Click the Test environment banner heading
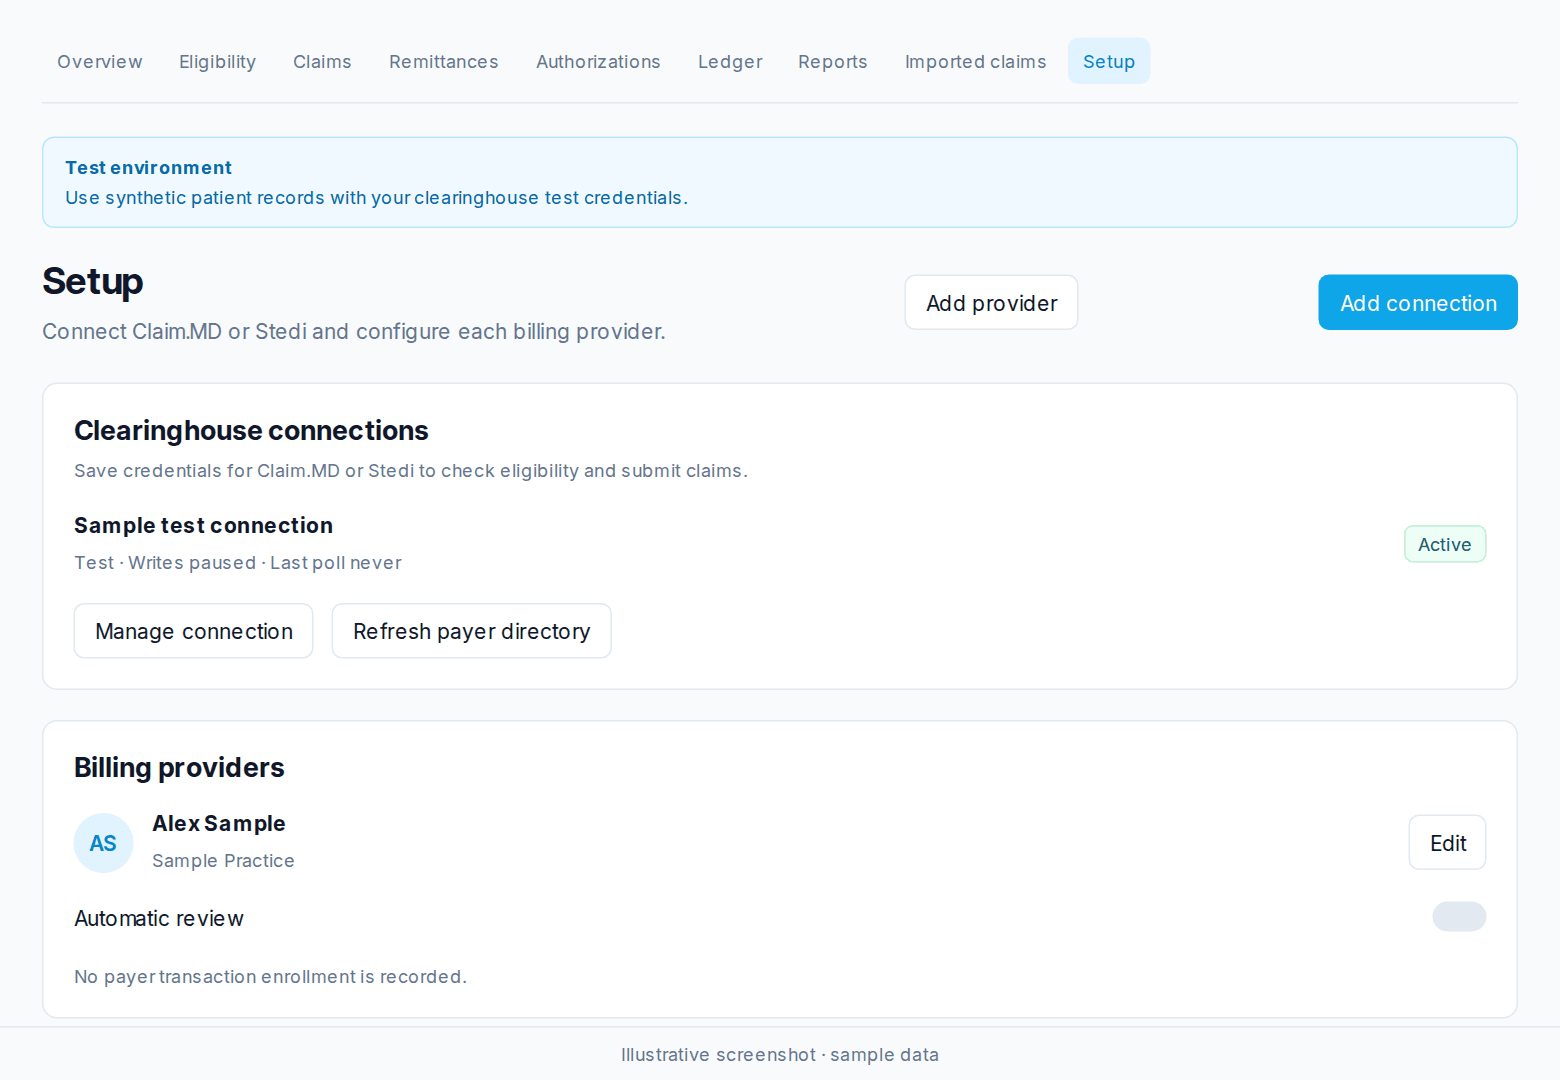This screenshot has height=1080, width=1560. [x=148, y=168]
